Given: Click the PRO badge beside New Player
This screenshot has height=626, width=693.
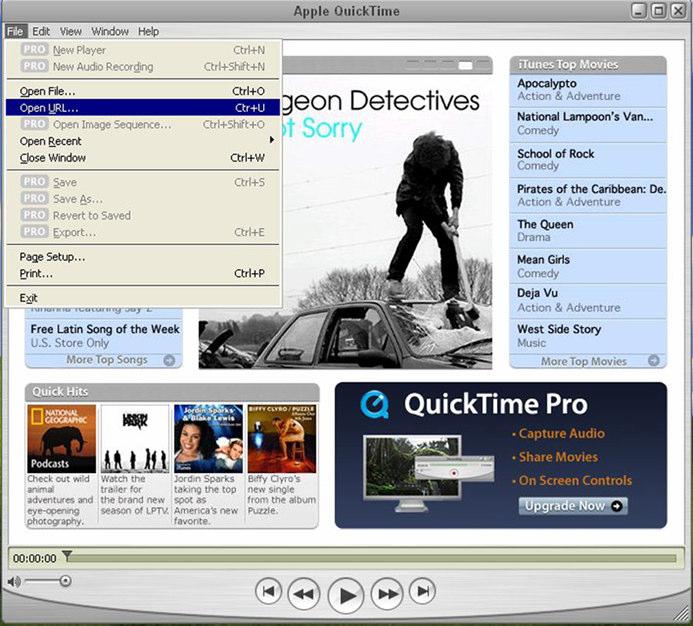Looking at the screenshot, I should coord(34,49).
